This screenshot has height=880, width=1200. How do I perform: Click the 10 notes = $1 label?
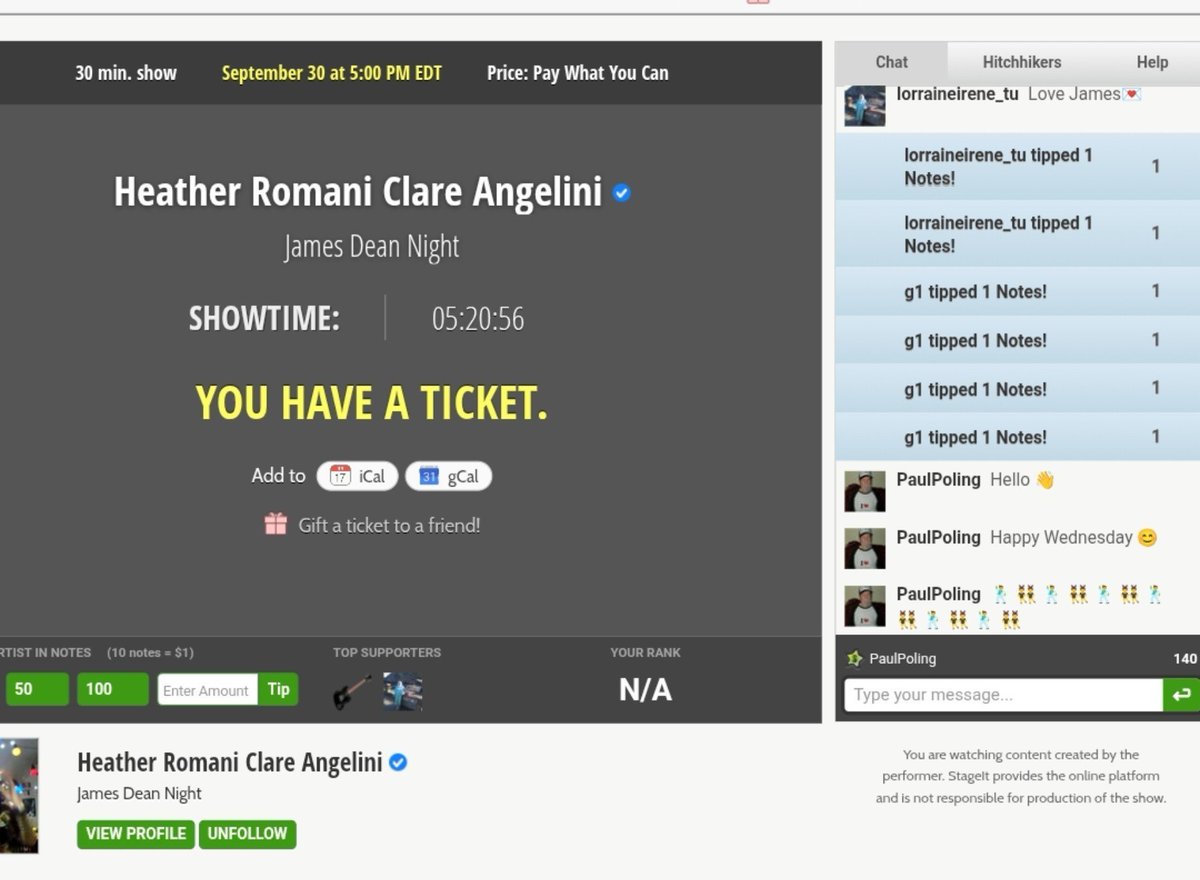(150, 653)
